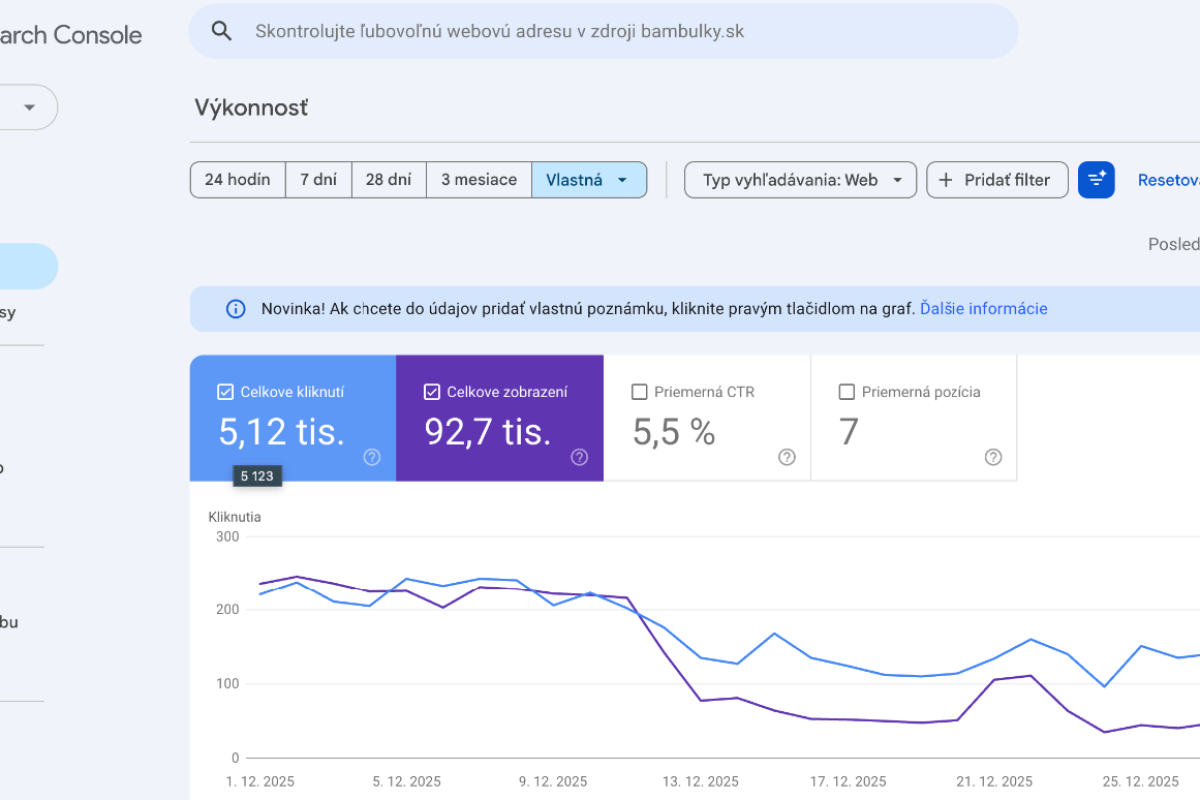This screenshot has height=800, width=1200.
Task: Open help icon on Priemerná CTR card
Action: 787,457
